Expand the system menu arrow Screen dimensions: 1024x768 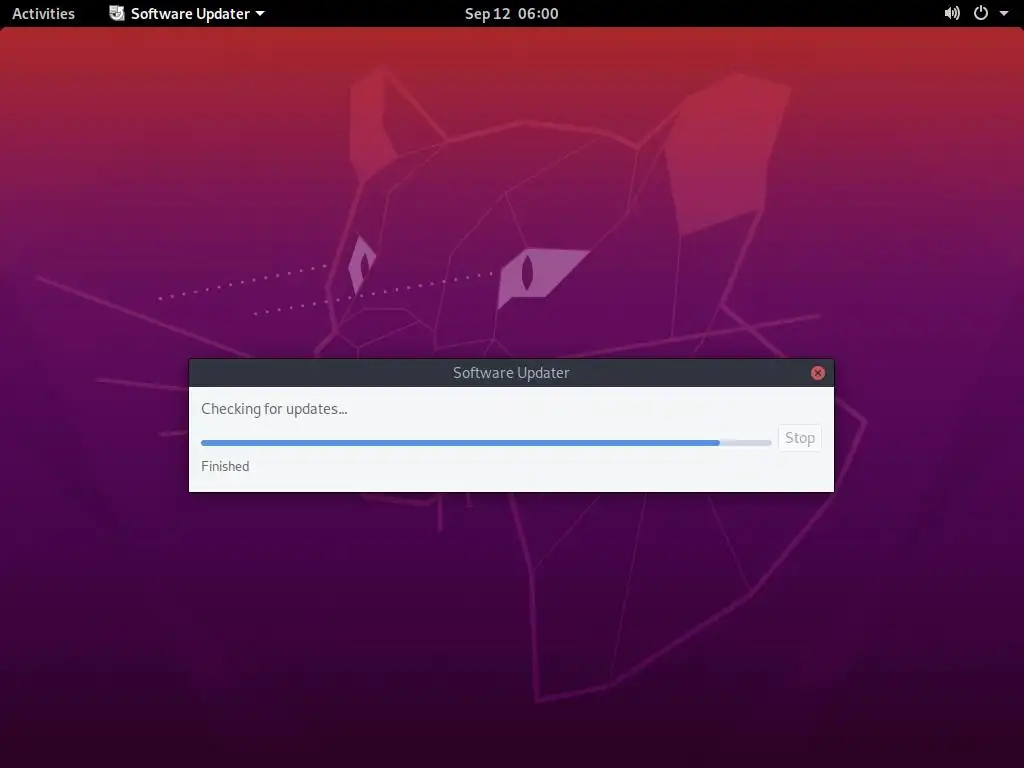click(1004, 14)
